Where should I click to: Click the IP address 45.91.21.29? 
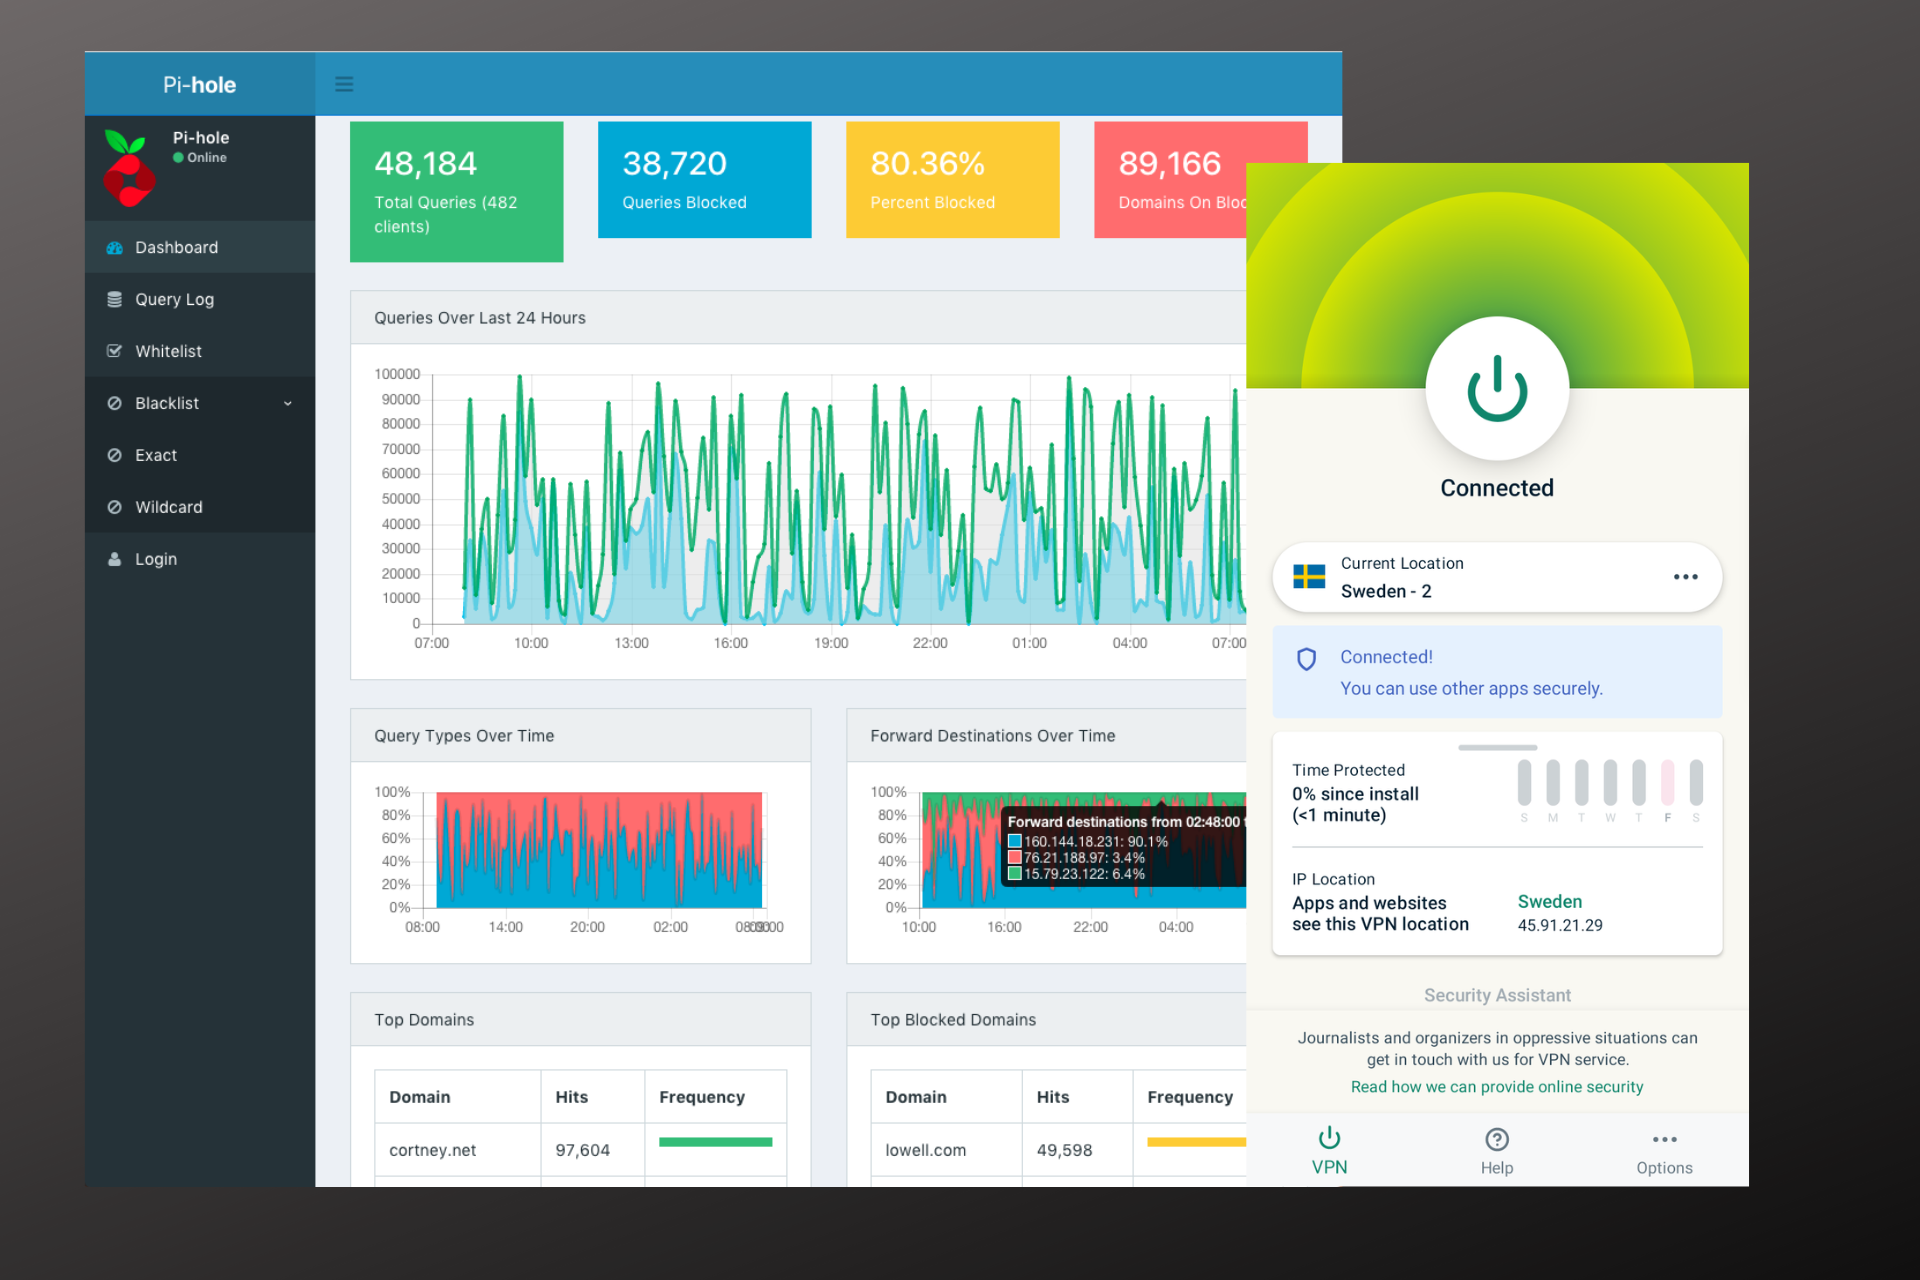tap(1560, 926)
